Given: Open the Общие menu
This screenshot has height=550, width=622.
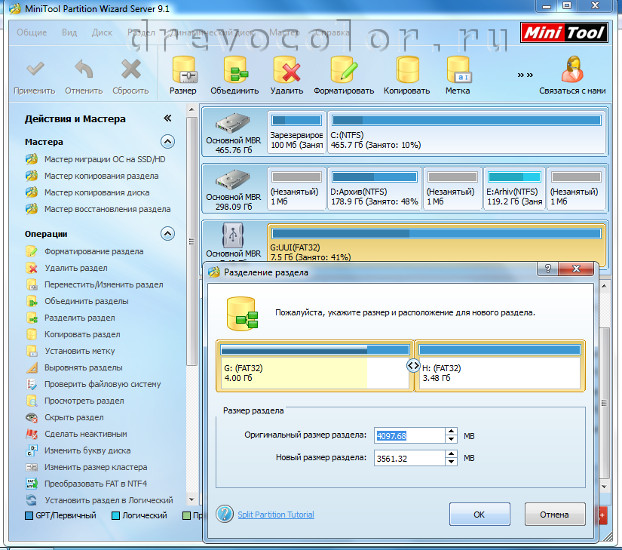Looking at the screenshot, I should 32,33.
